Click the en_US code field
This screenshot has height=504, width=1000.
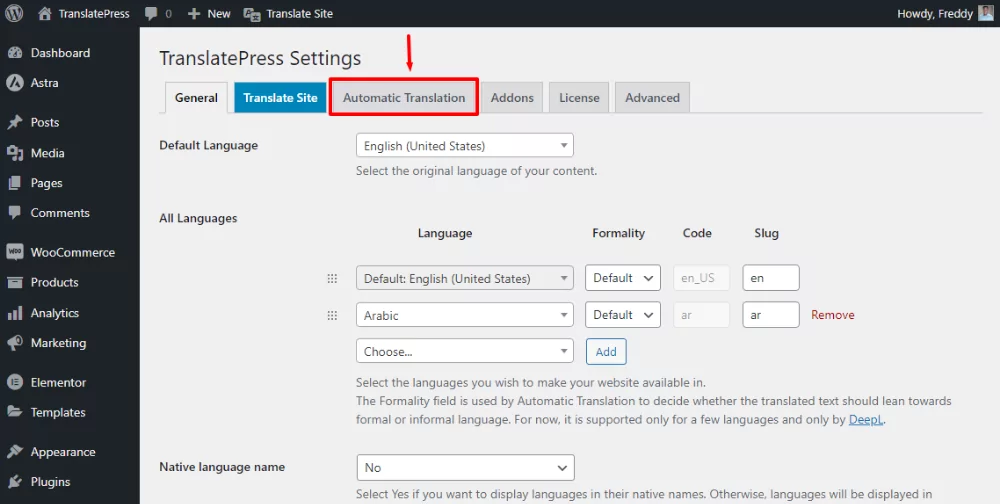(x=702, y=278)
